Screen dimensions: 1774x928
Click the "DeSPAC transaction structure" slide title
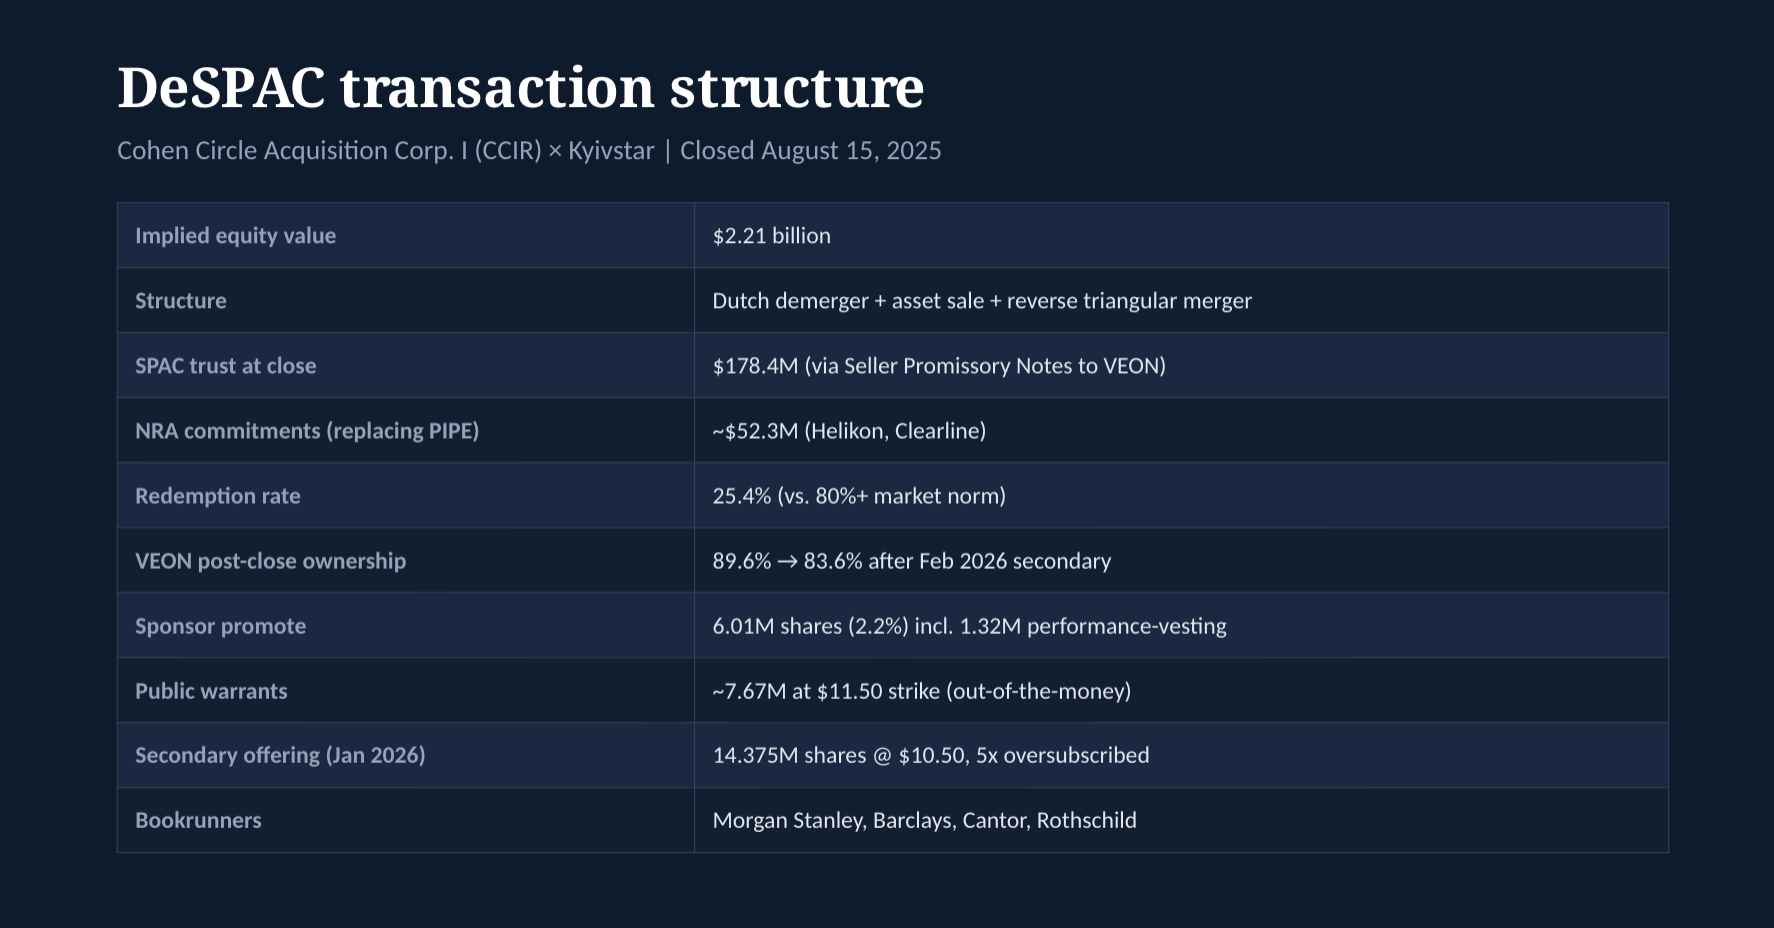[520, 88]
